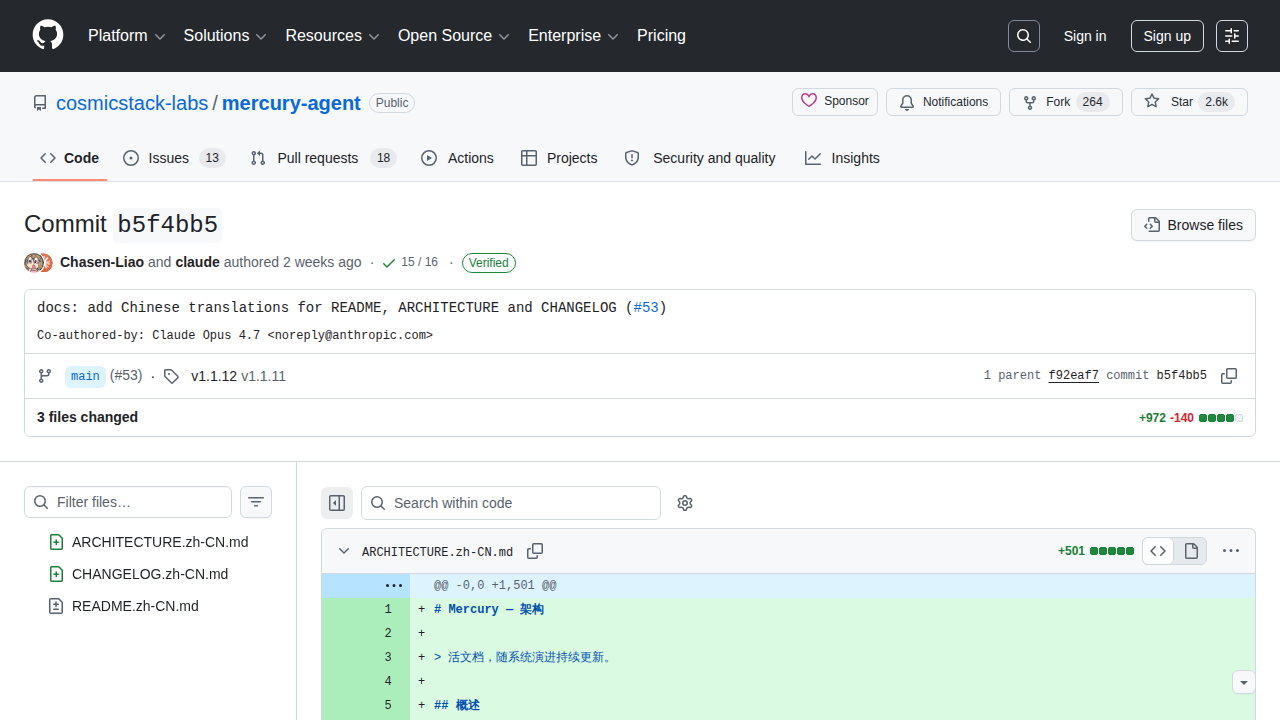The height and width of the screenshot is (720, 1280).
Task: Switch to rendered rich diff view
Action: (x=1191, y=551)
